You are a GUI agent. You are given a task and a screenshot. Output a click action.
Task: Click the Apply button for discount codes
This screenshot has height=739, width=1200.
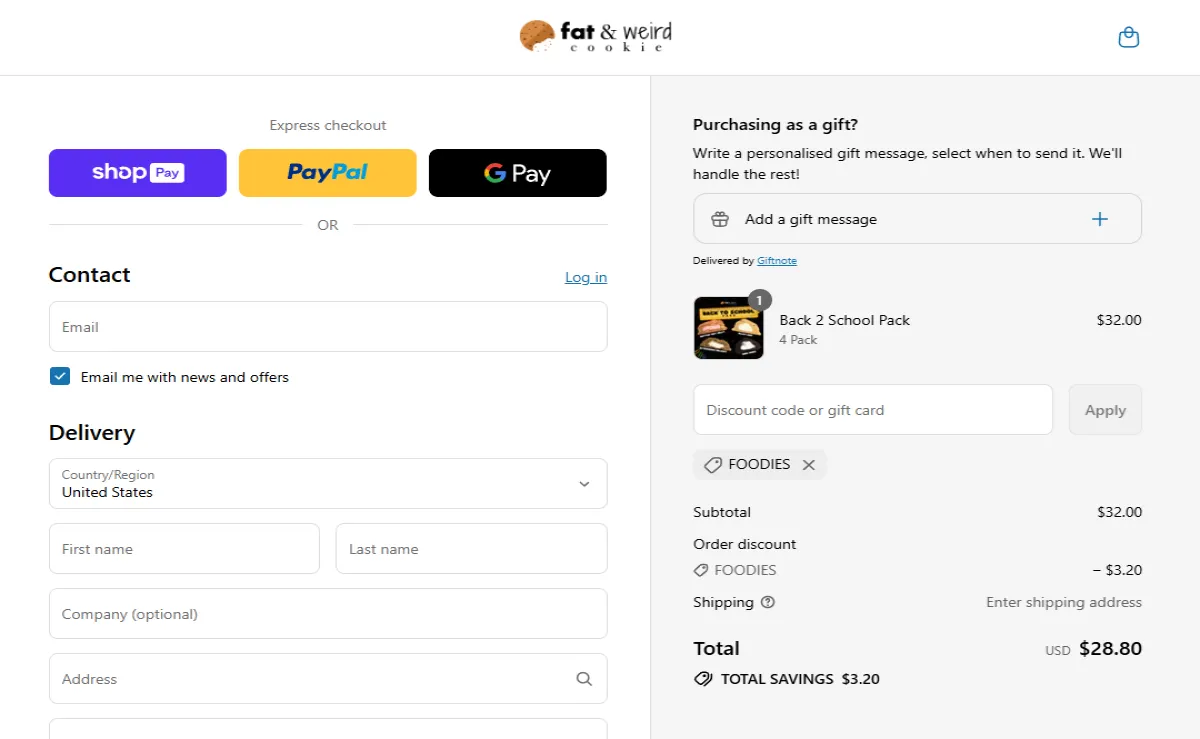[1105, 409]
